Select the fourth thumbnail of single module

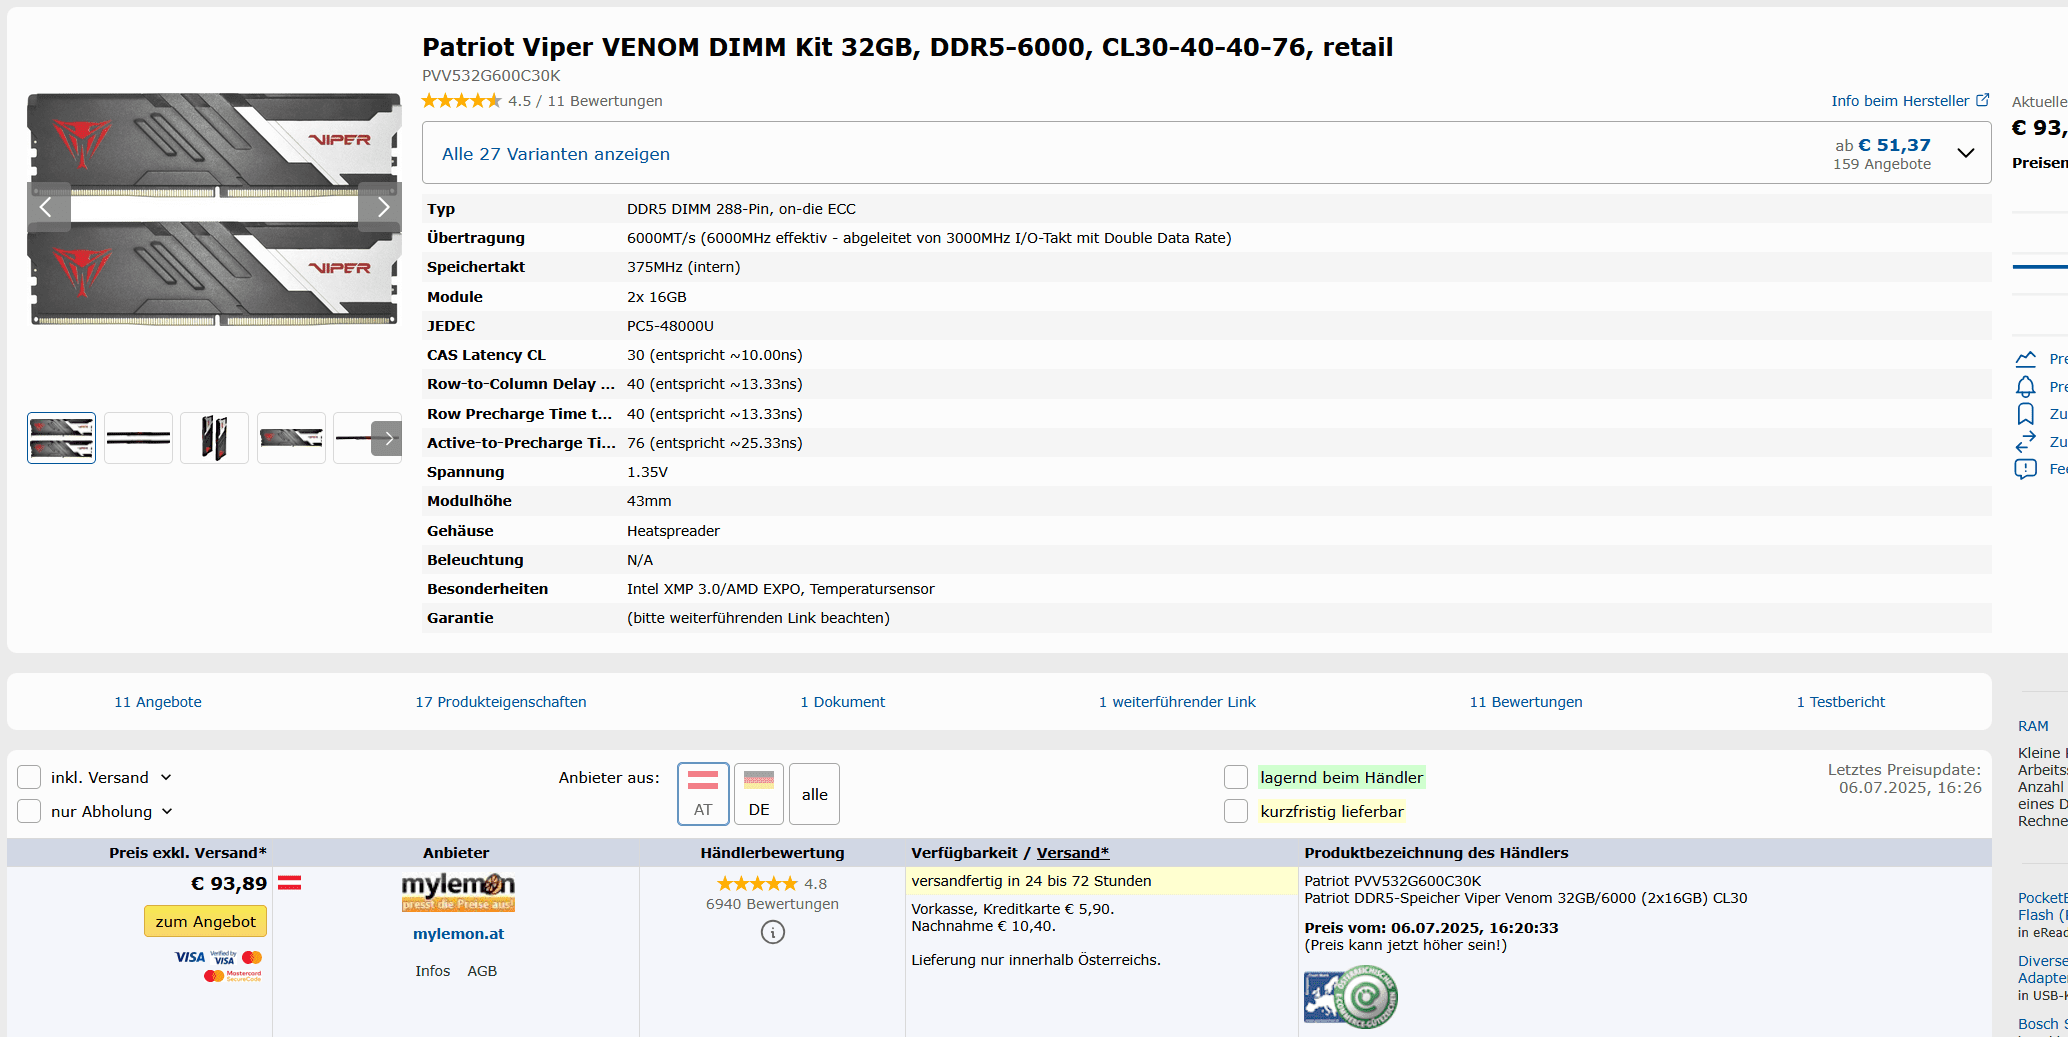click(x=291, y=438)
